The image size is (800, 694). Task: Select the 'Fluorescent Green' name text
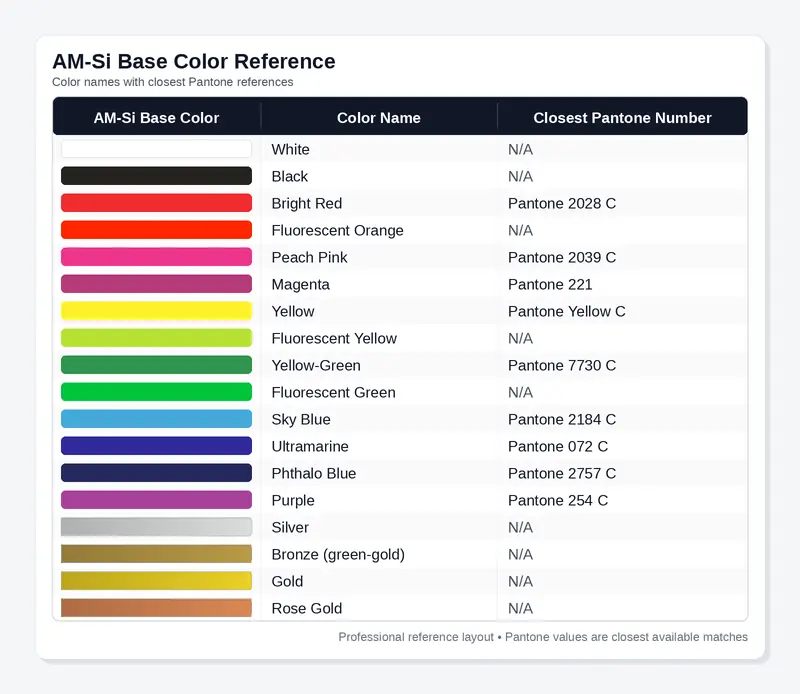[x=333, y=393]
